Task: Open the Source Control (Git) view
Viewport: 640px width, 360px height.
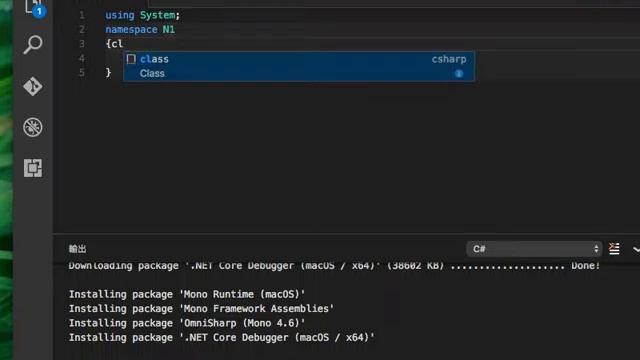Action: (x=33, y=86)
